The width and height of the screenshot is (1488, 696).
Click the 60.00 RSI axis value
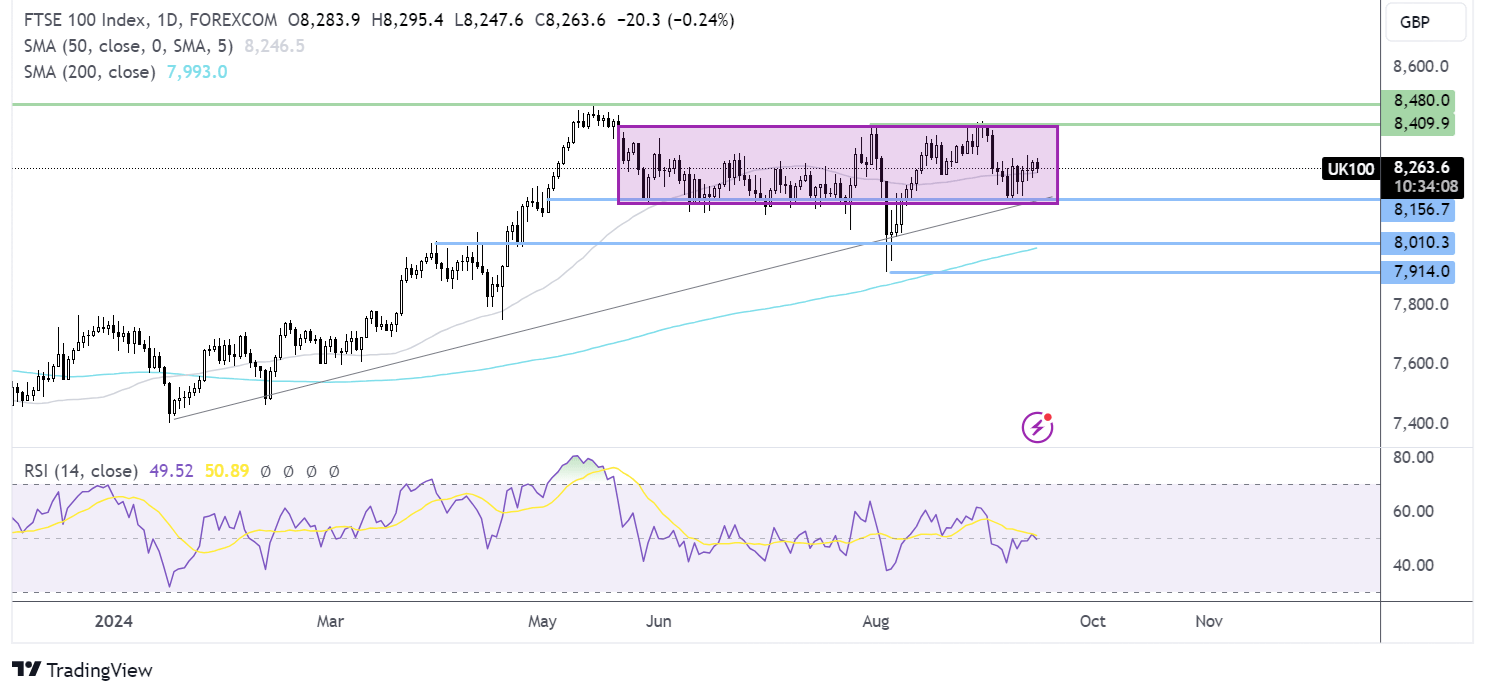click(x=1414, y=511)
